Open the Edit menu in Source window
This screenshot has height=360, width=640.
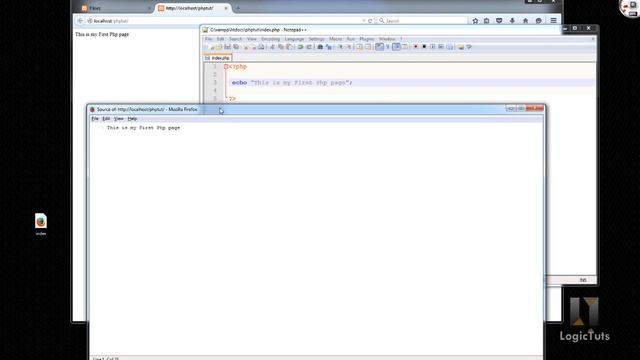coord(106,119)
